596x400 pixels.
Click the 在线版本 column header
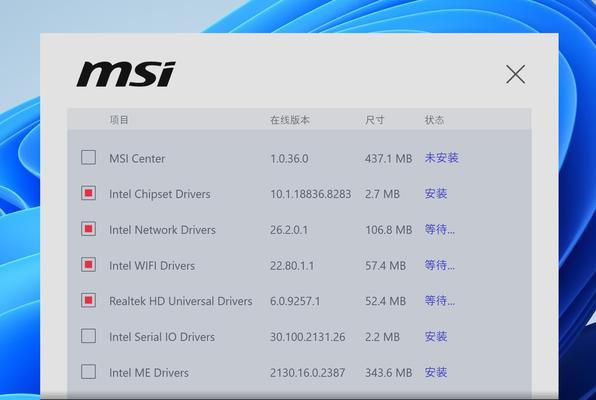(x=290, y=120)
